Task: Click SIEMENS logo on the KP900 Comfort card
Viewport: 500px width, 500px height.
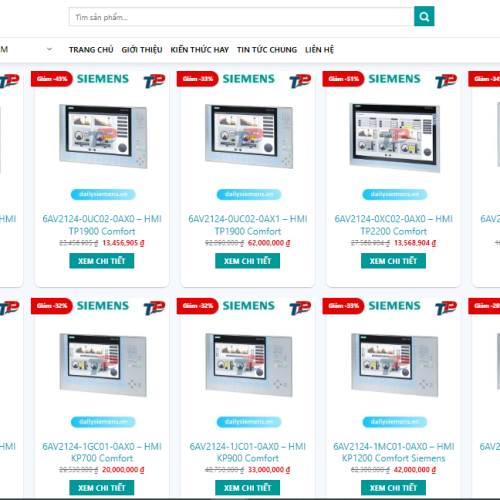Action: click(x=249, y=306)
